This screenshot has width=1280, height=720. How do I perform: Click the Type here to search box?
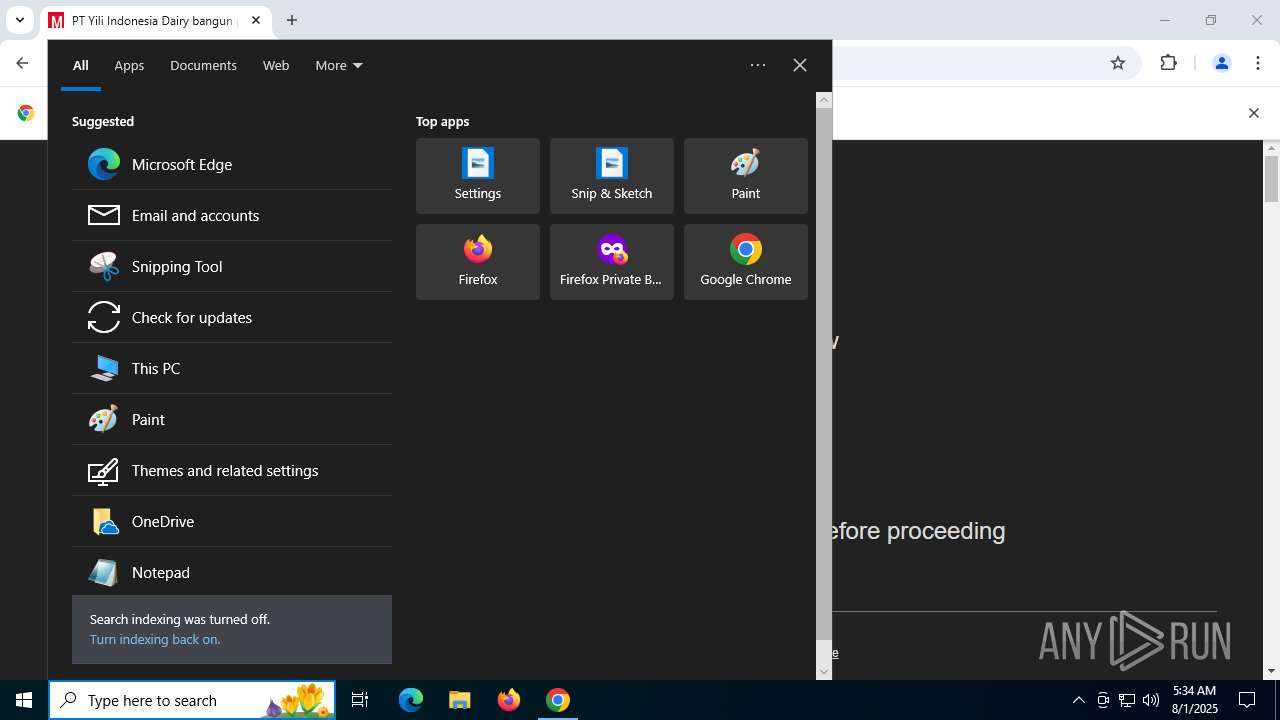point(192,700)
